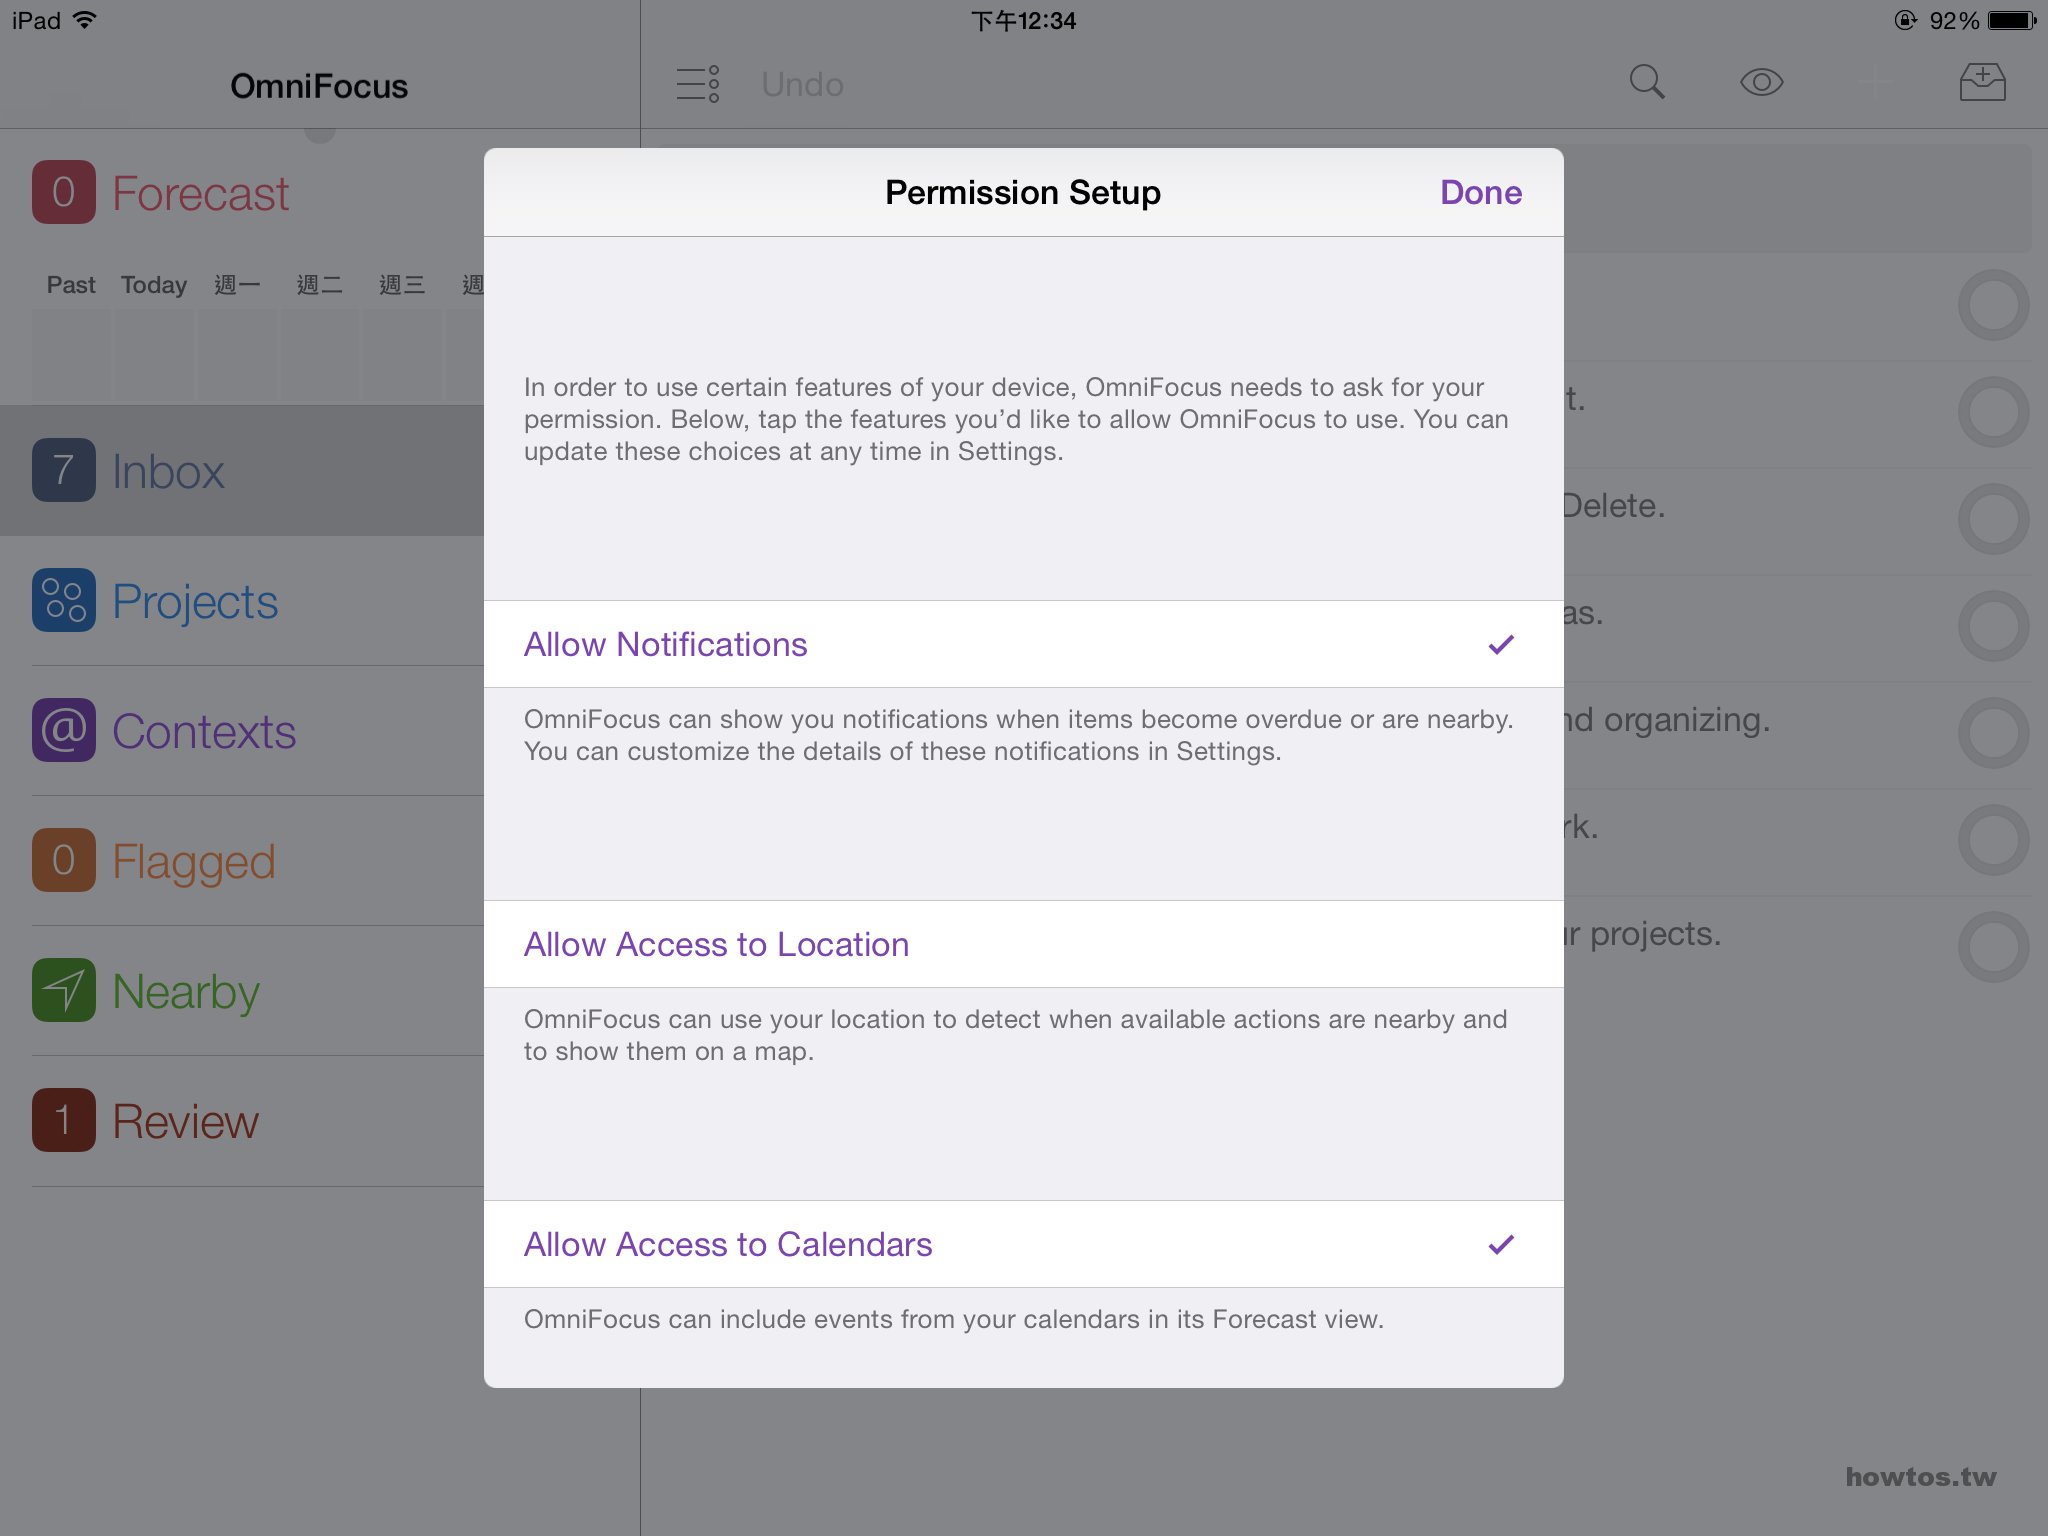Open the Projects icon
Viewport: 2048px width, 1536px height.
coord(64,600)
